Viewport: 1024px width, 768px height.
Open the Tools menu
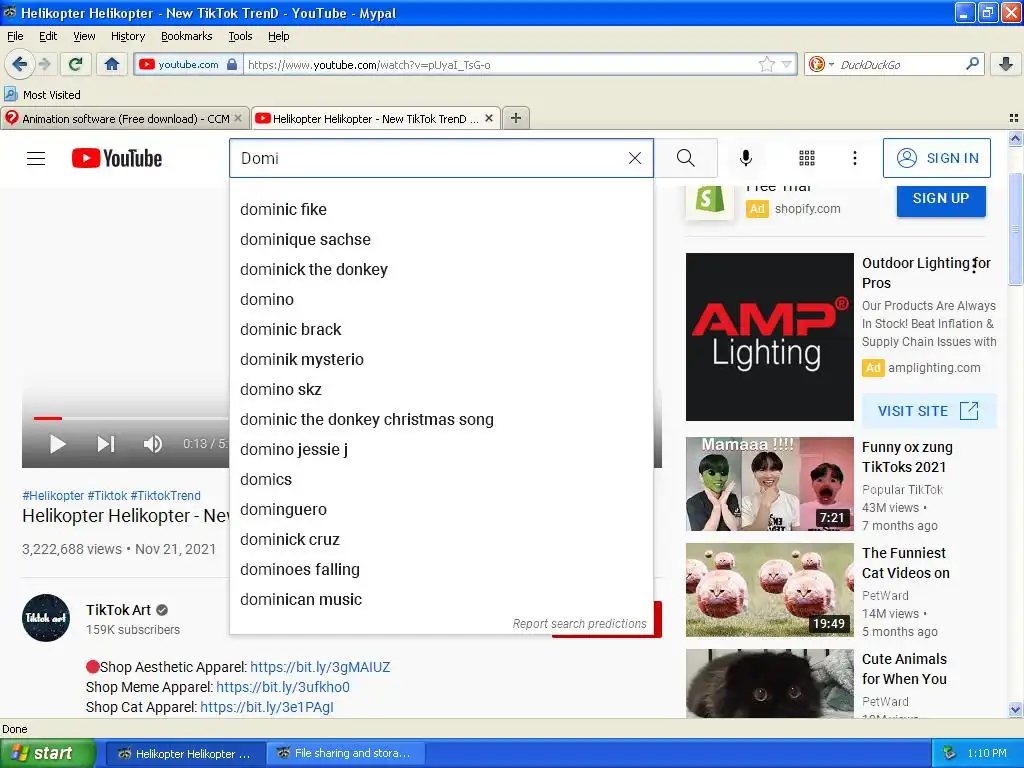(x=240, y=36)
